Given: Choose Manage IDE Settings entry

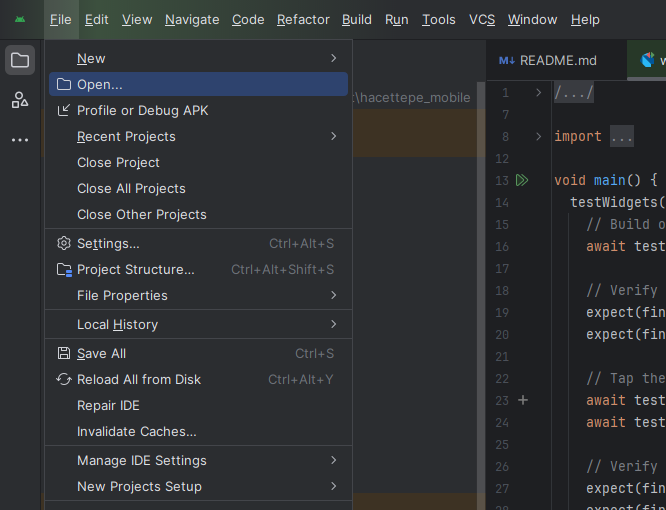Looking at the screenshot, I should pos(198,460).
